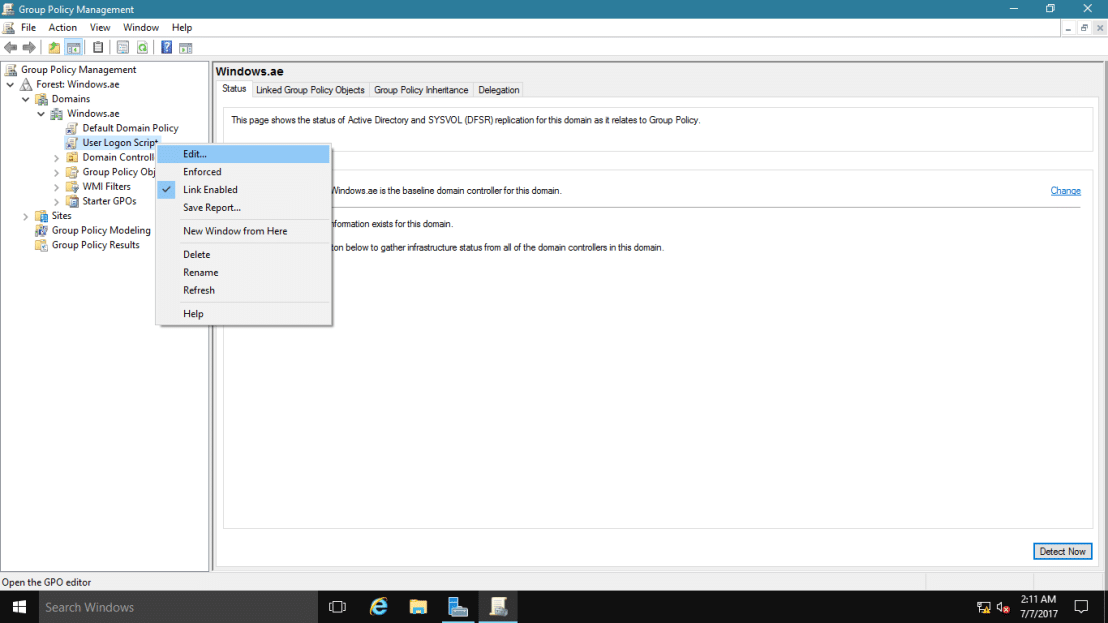
Task: Click the Back arrow in the toolbar
Action: [11, 47]
